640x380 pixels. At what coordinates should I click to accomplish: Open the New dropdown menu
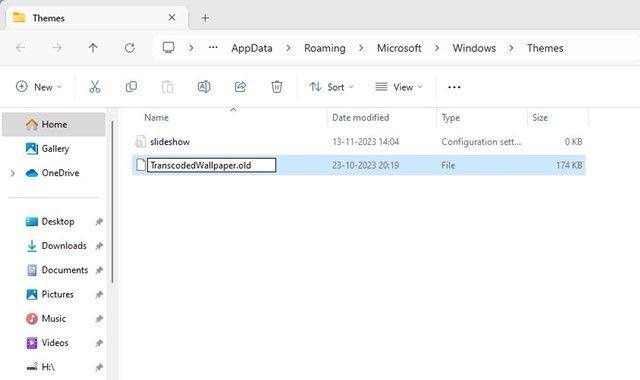(39, 87)
